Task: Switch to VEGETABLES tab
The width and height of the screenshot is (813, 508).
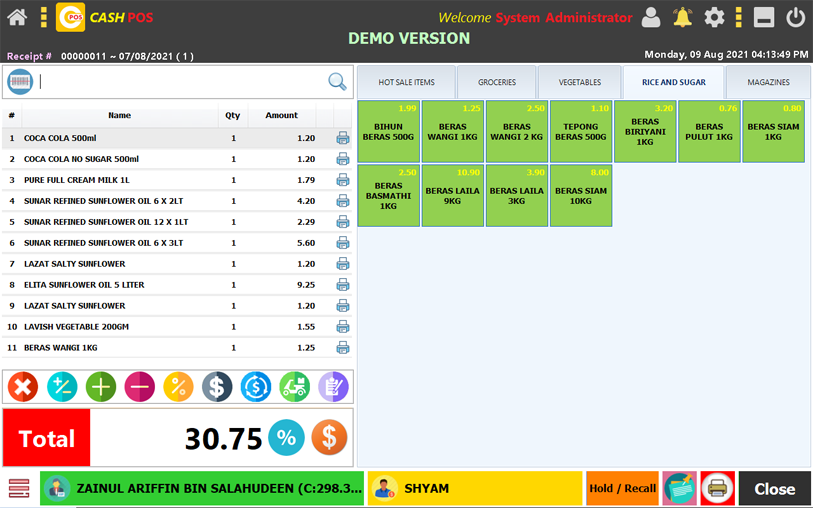Action: click(x=580, y=82)
